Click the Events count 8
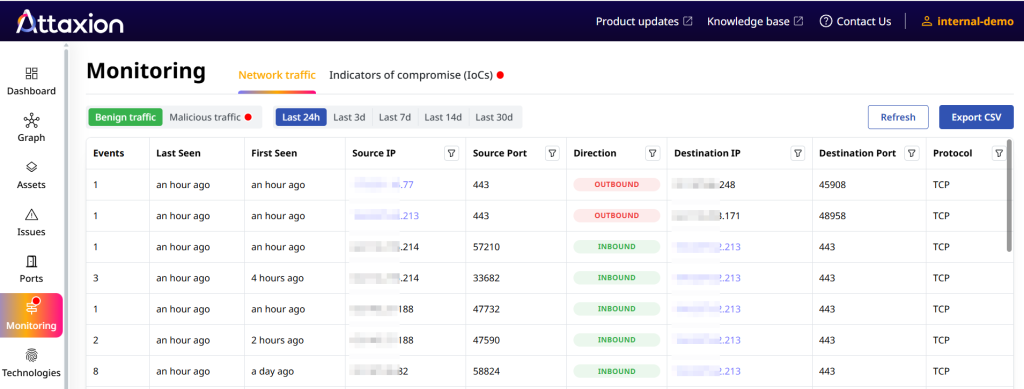1024x389 pixels. tap(95, 371)
